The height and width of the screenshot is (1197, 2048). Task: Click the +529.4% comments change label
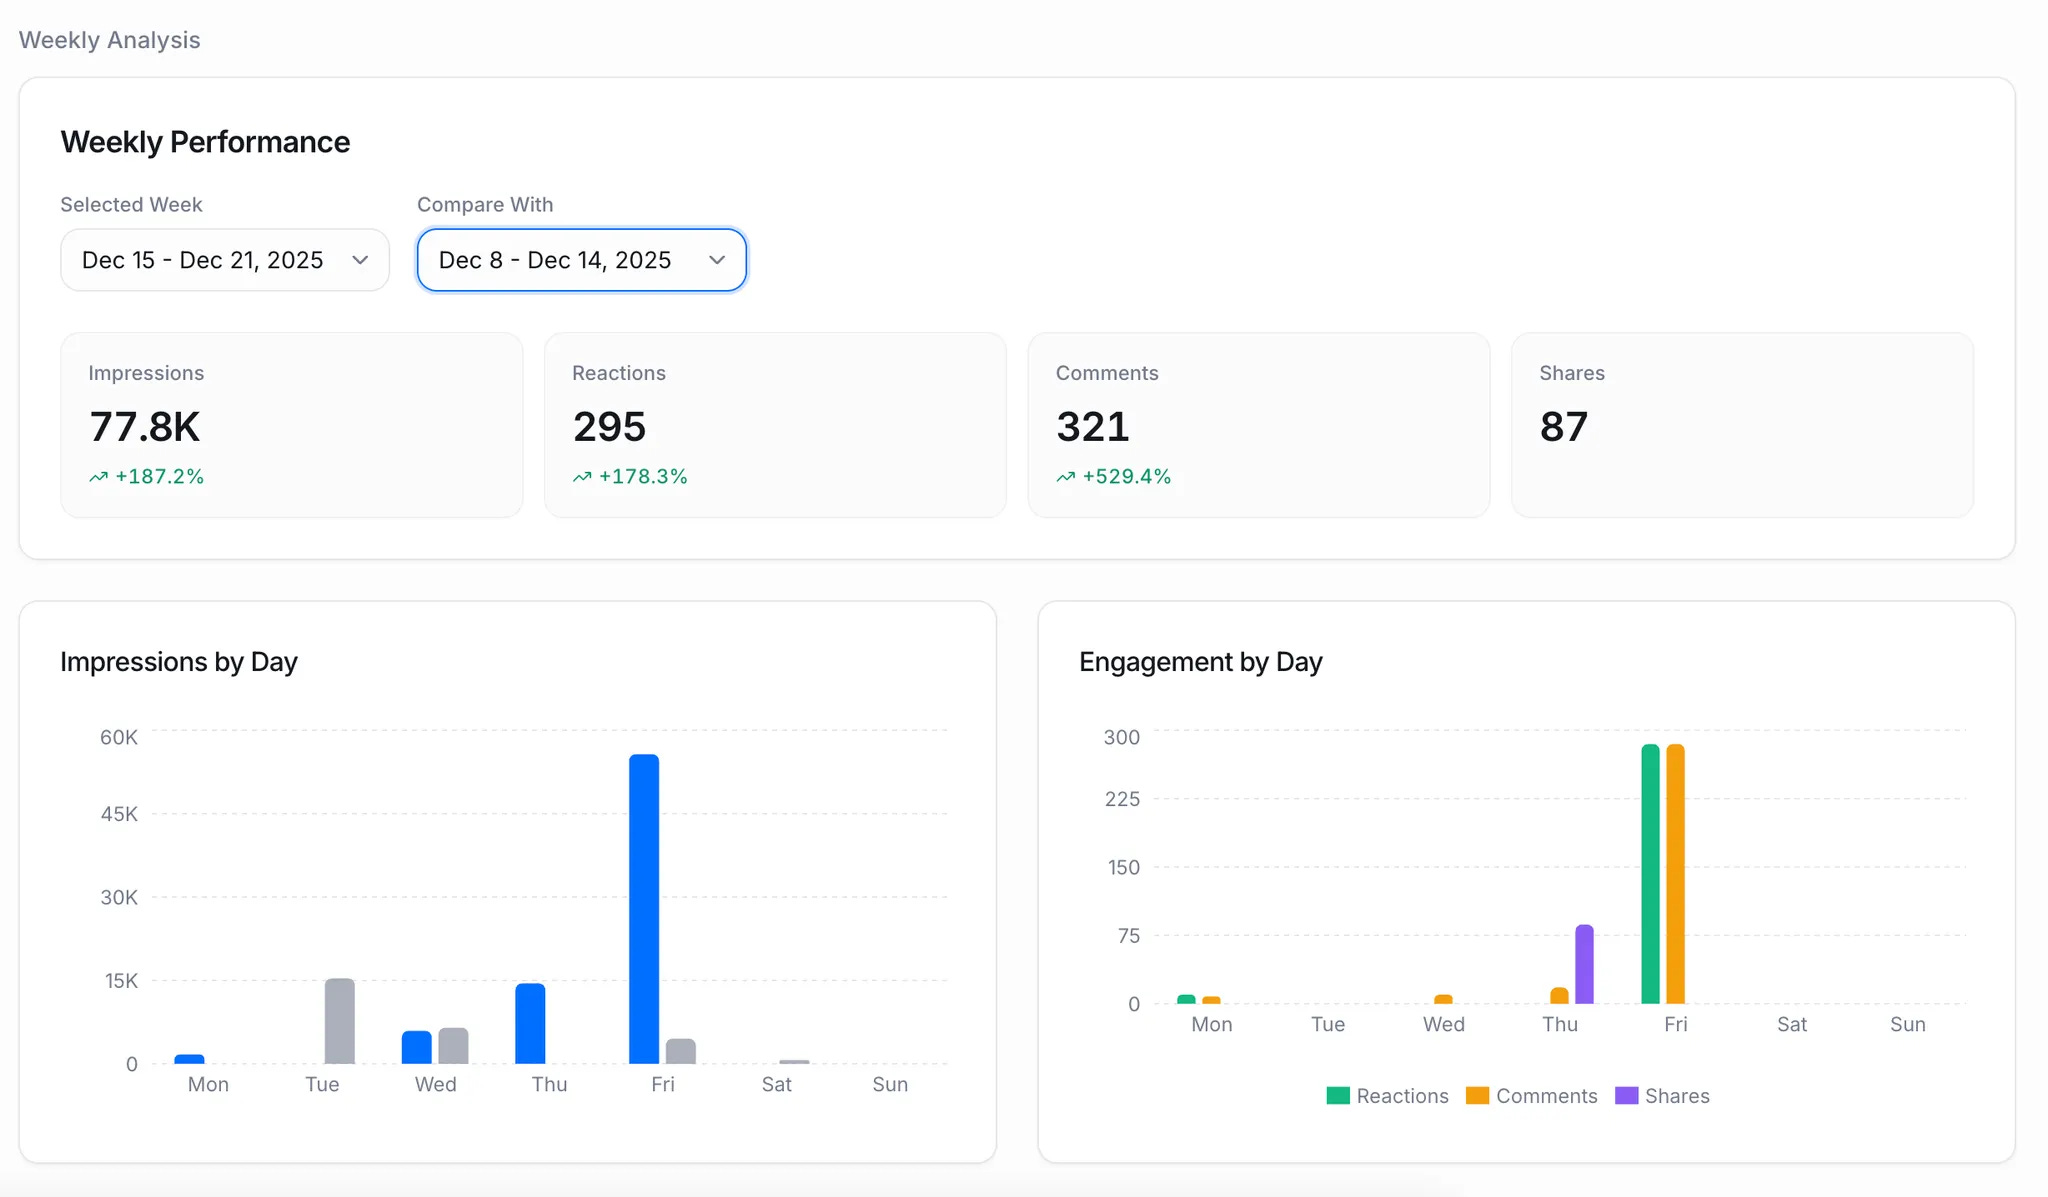[x=1126, y=477]
